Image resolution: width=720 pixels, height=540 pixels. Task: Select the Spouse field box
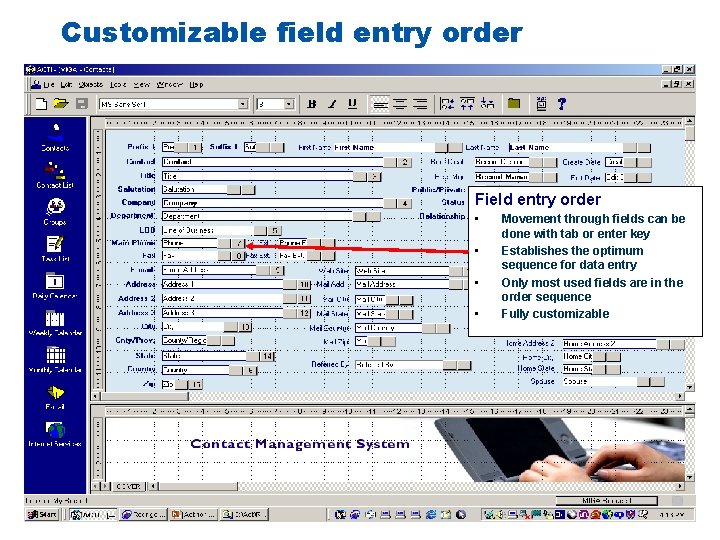coord(600,381)
